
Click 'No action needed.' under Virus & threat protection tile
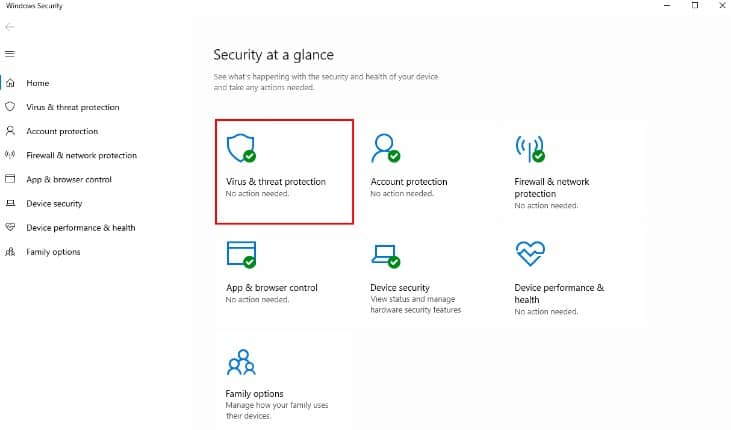(x=257, y=194)
